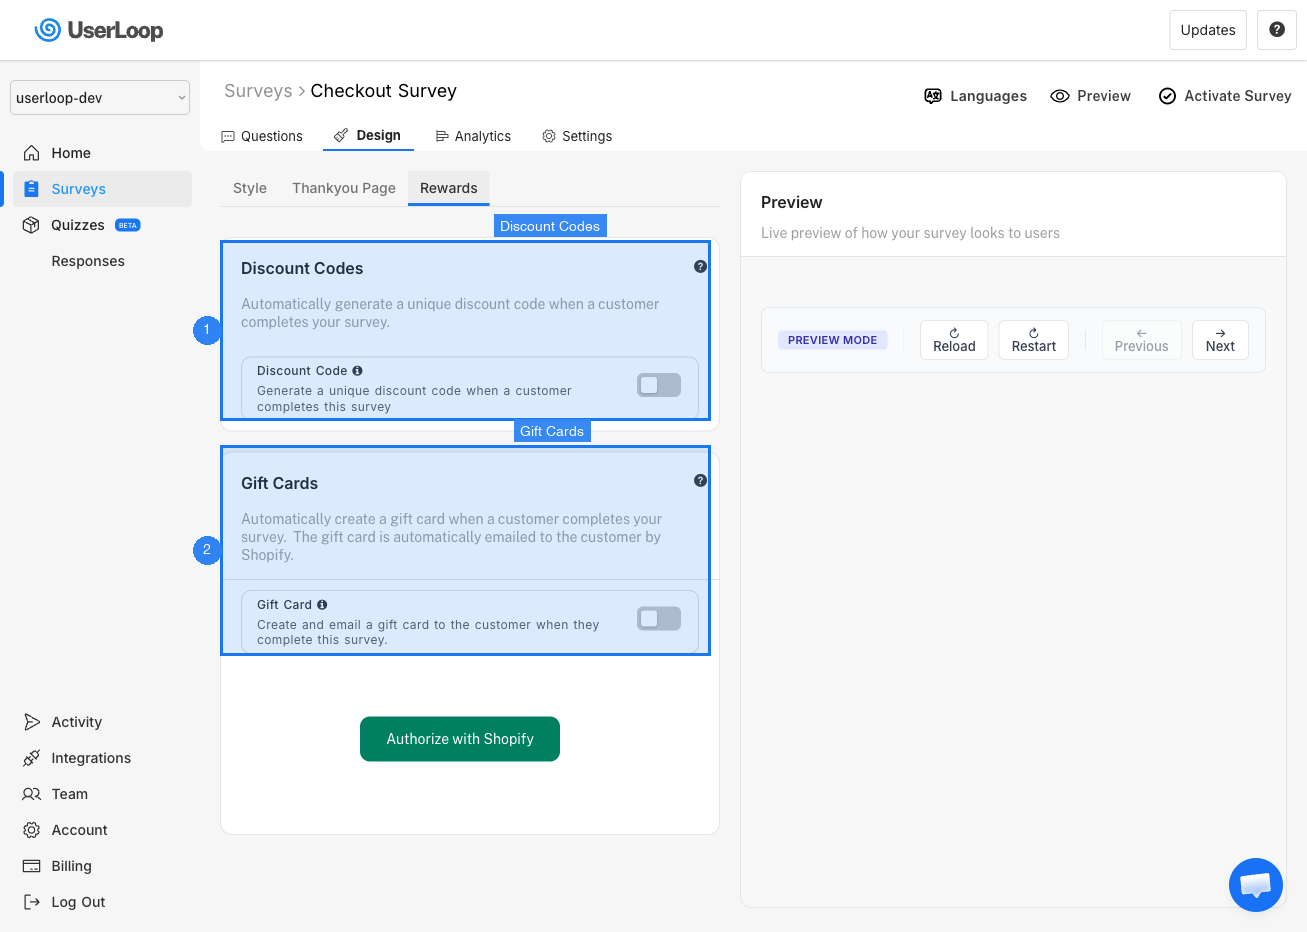Screen dimensions: 1307x932
Task: Expand the userloop-dev workspace dropdown
Action: pyautogui.click(x=100, y=98)
